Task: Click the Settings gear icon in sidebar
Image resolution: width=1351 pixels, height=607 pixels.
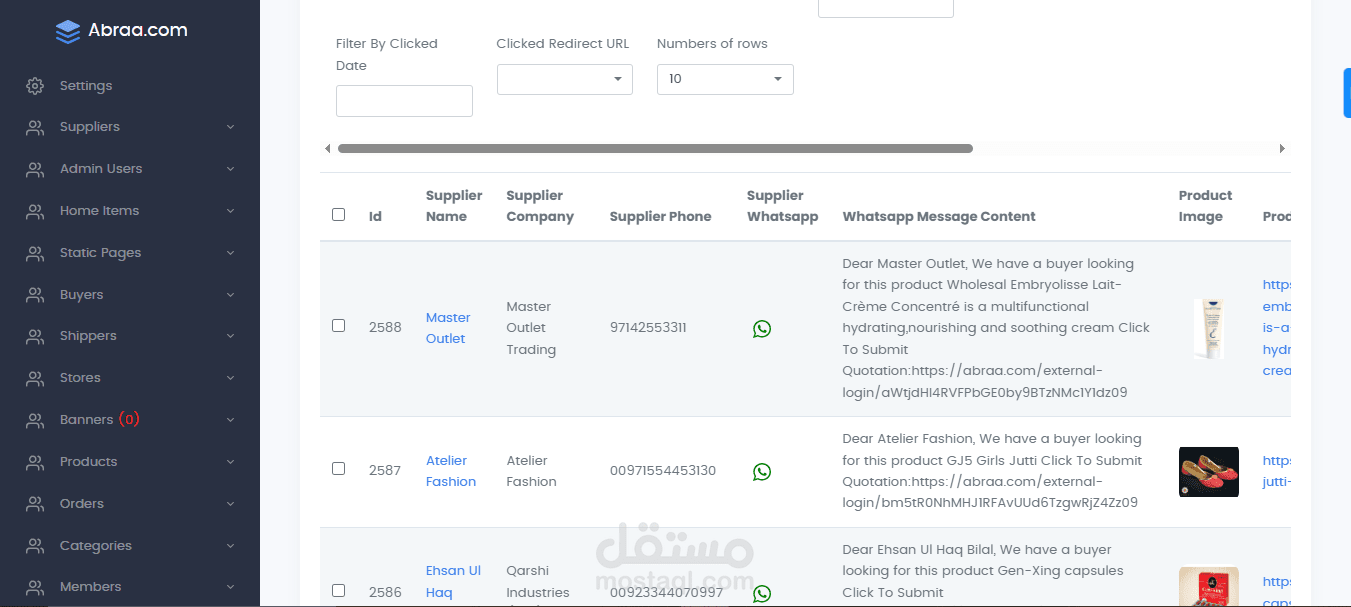Action: (x=35, y=86)
